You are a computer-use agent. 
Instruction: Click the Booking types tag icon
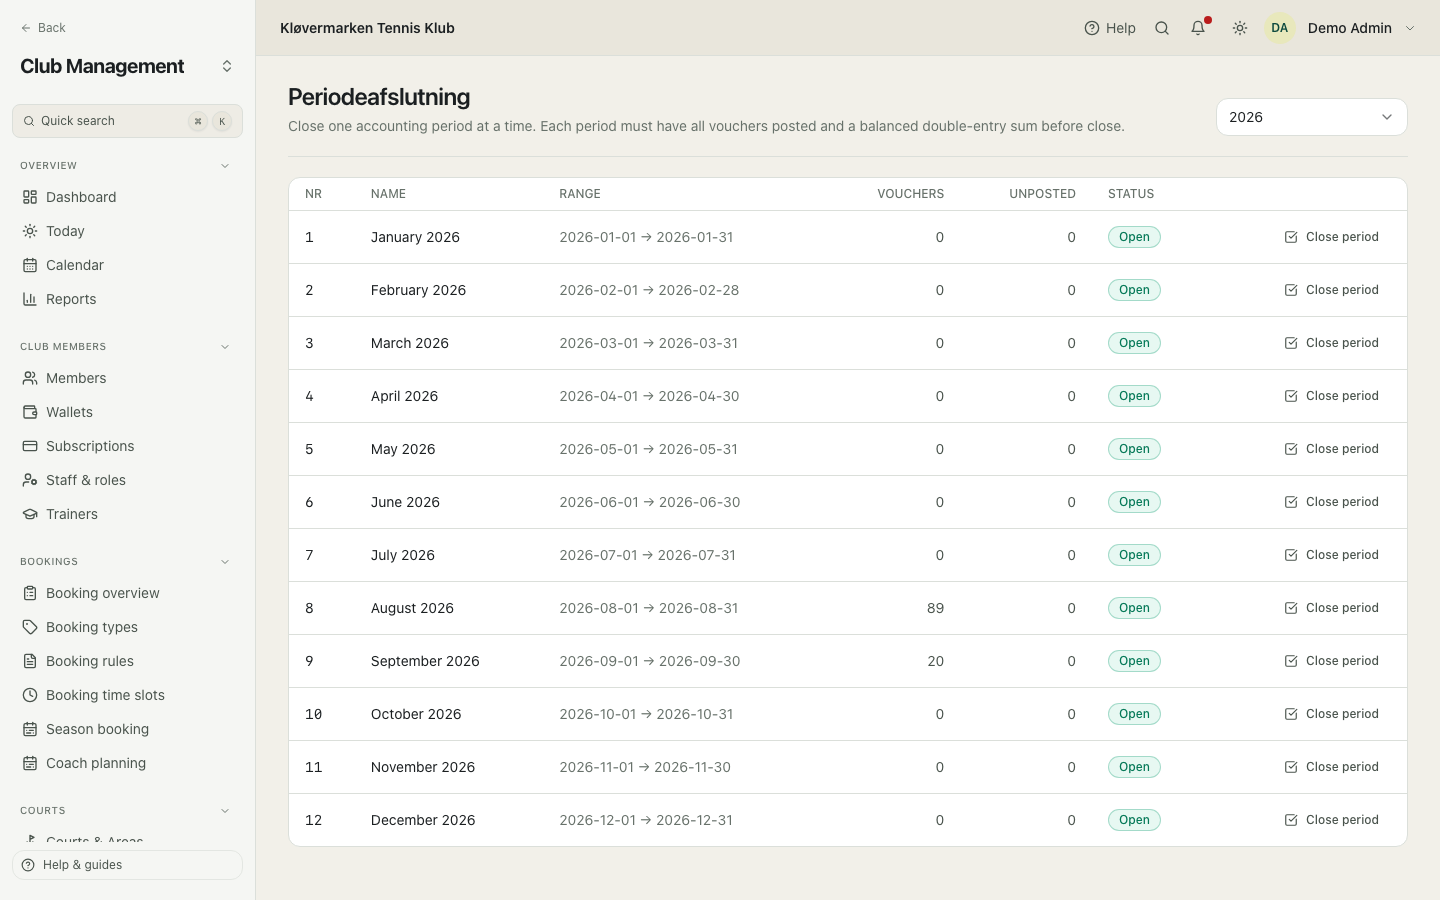click(30, 627)
